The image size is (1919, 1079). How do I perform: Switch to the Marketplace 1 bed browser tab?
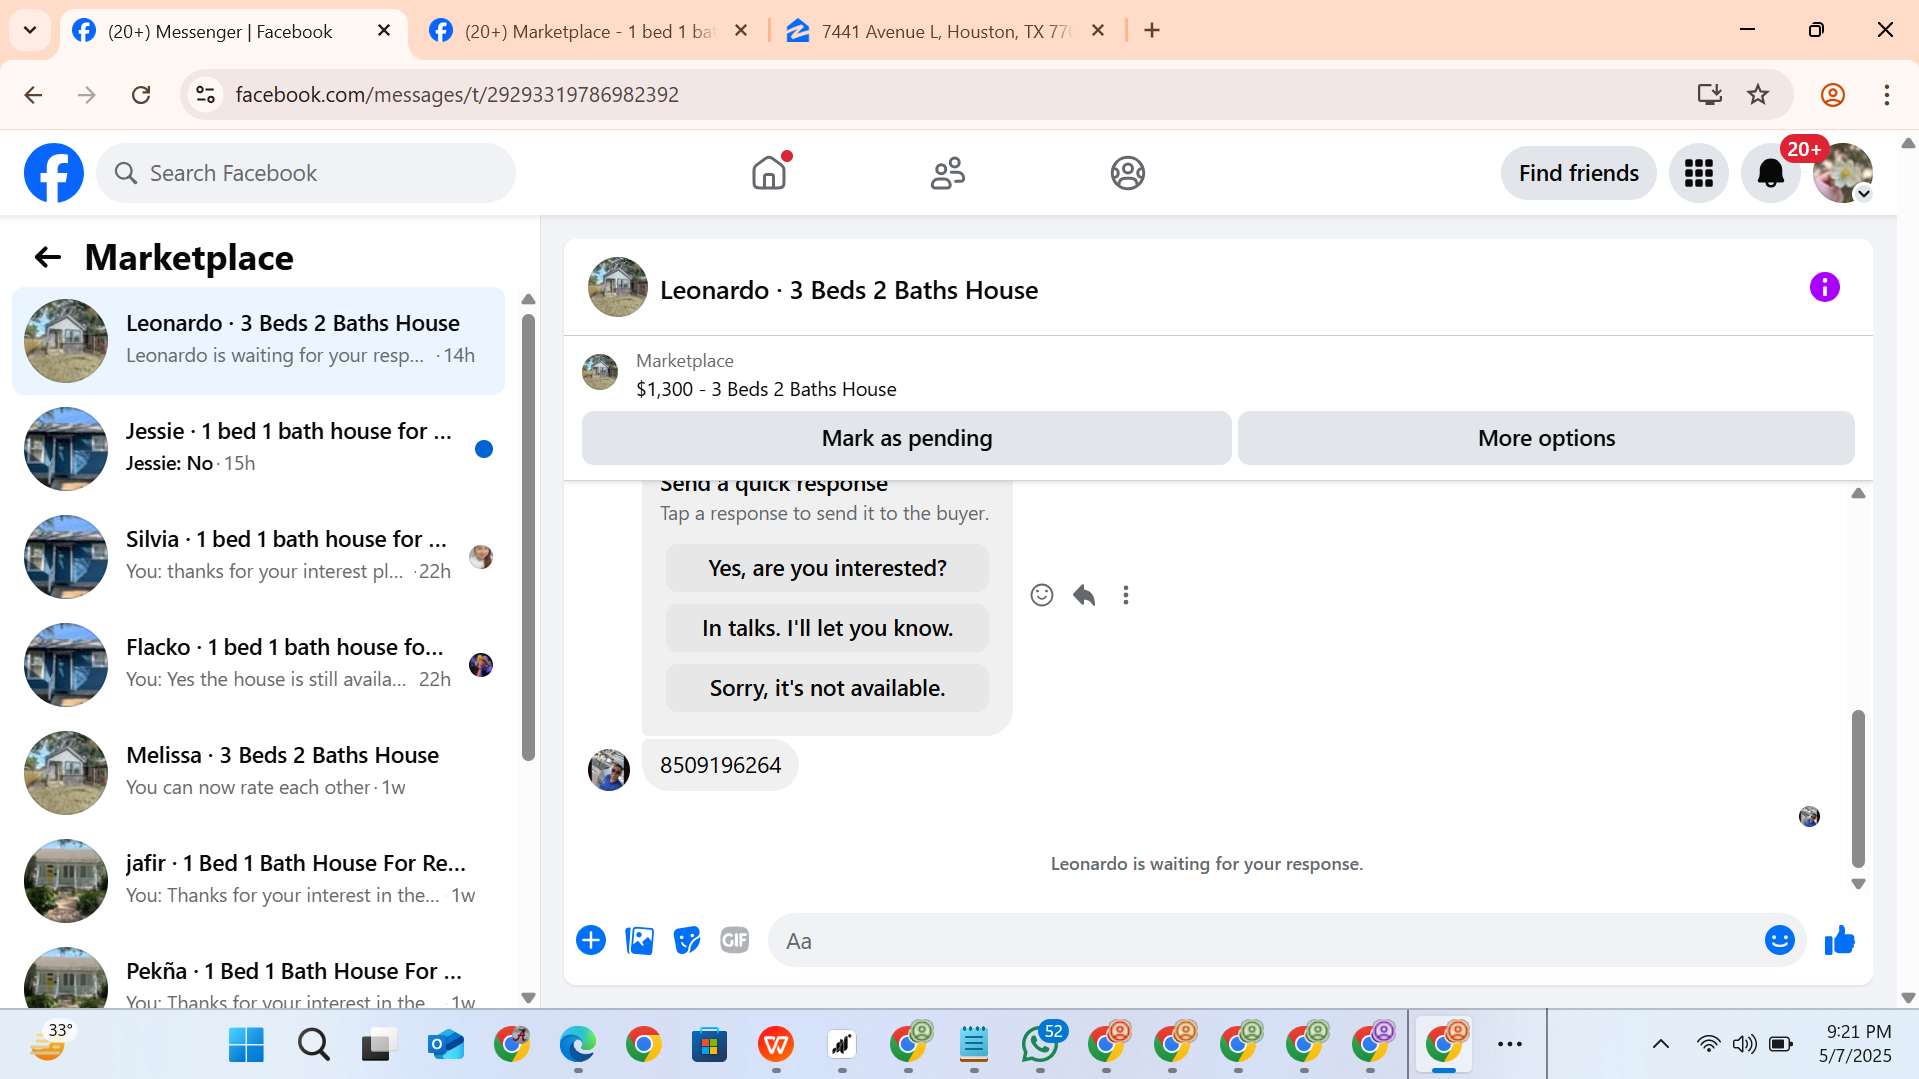tap(592, 31)
